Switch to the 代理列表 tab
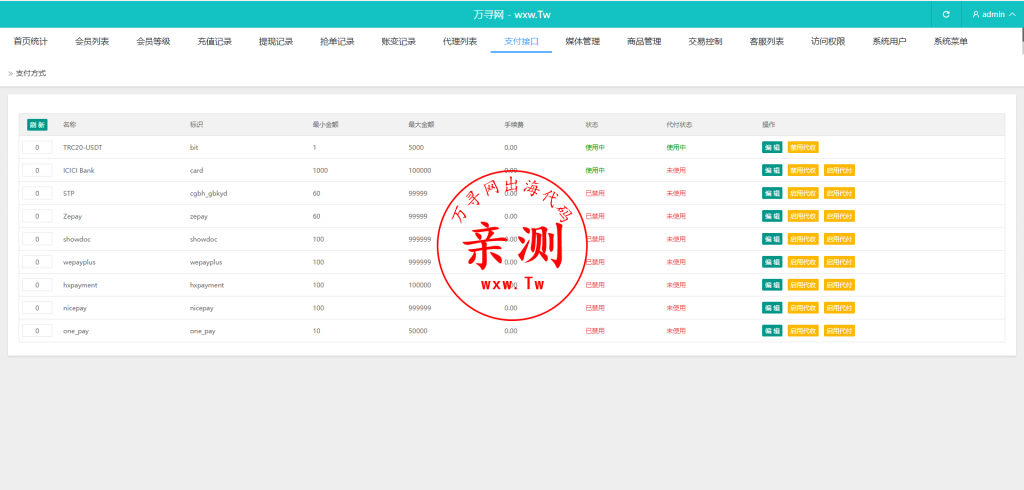 point(460,41)
